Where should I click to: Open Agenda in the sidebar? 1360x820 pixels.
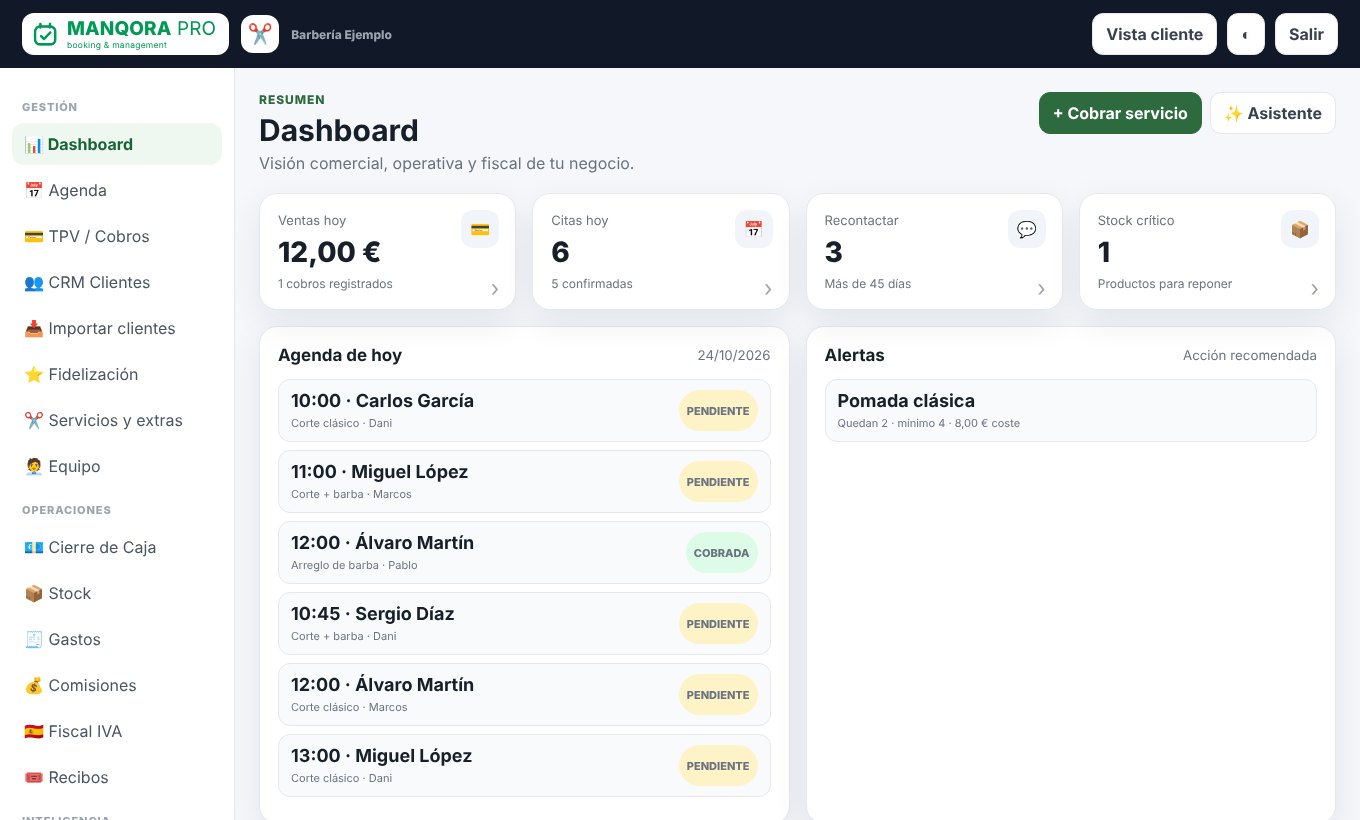pos(117,190)
